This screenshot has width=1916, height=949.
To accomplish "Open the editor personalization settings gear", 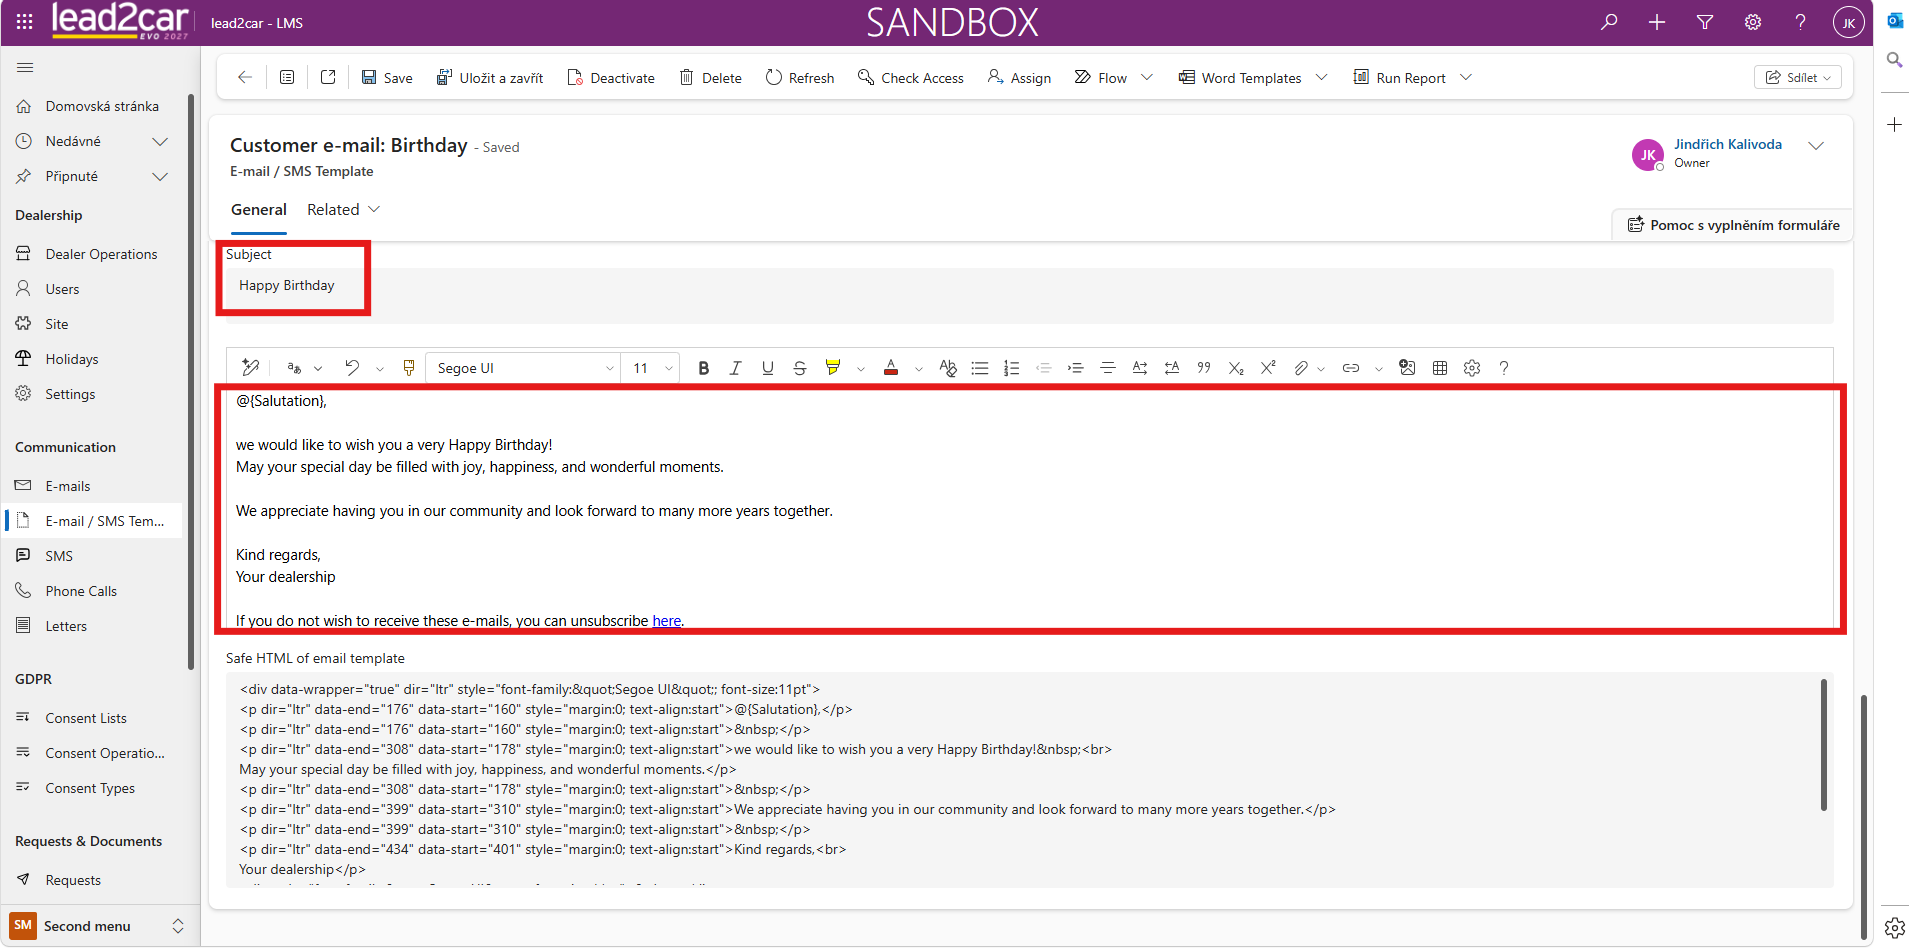I will tap(1472, 368).
